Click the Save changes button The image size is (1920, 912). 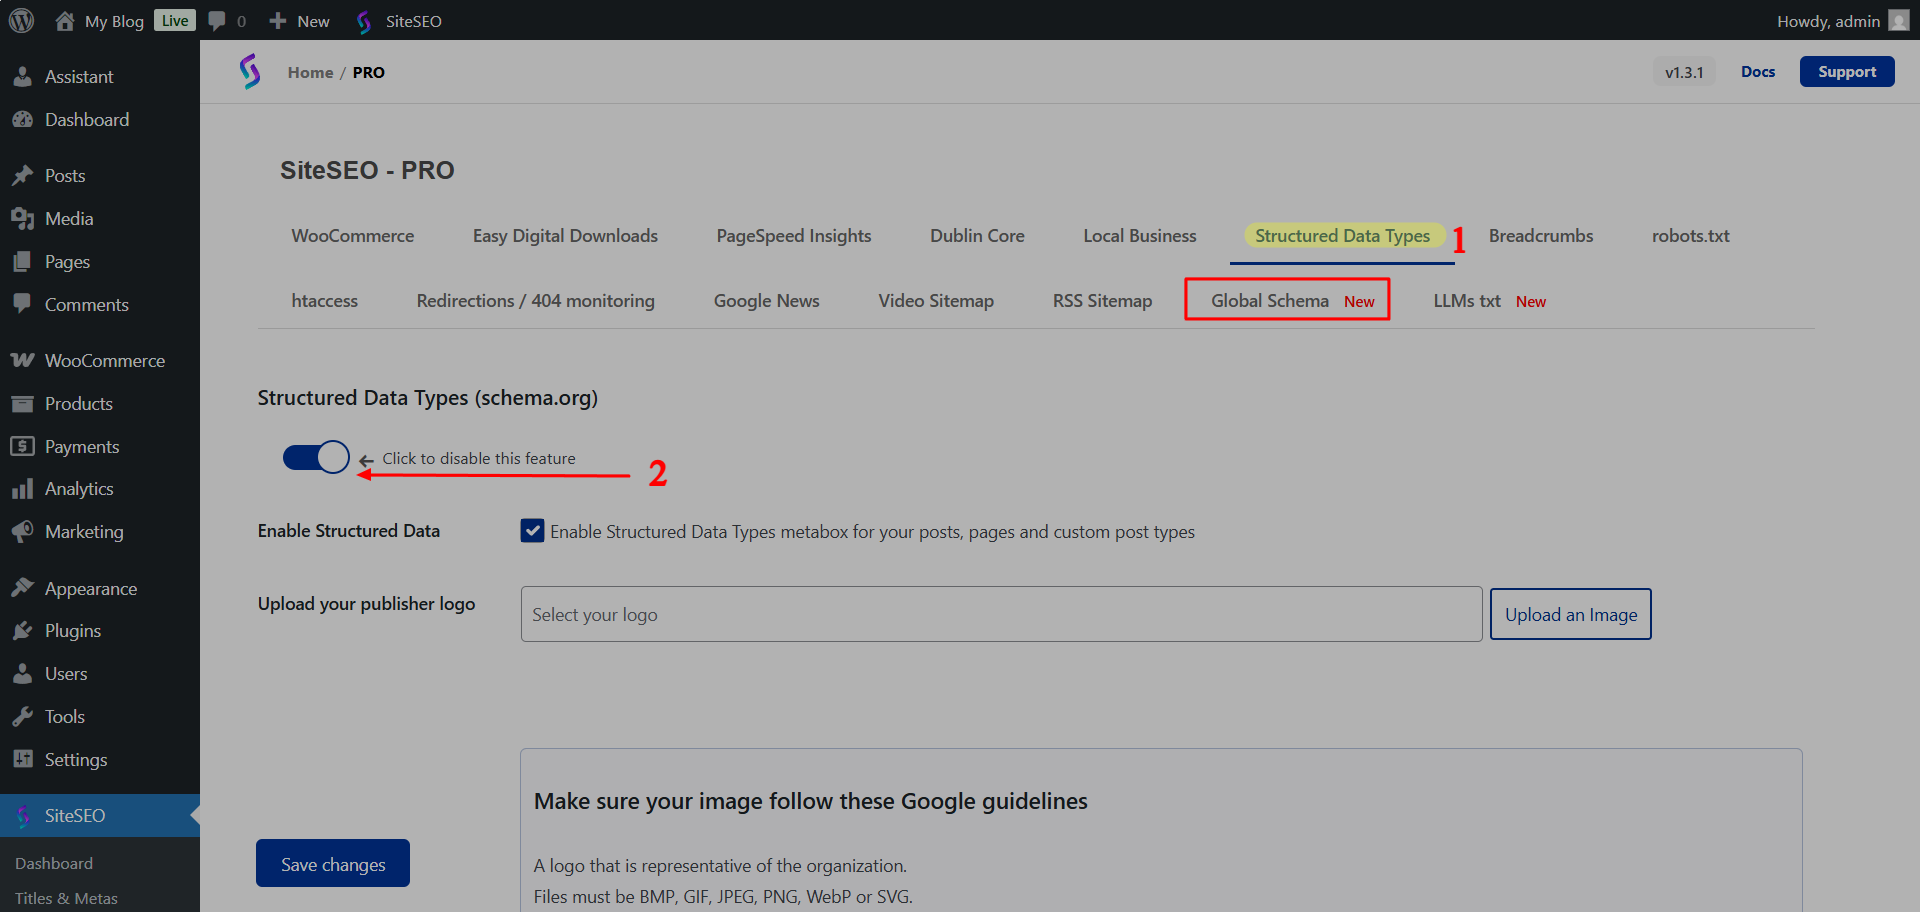[x=333, y=864]
